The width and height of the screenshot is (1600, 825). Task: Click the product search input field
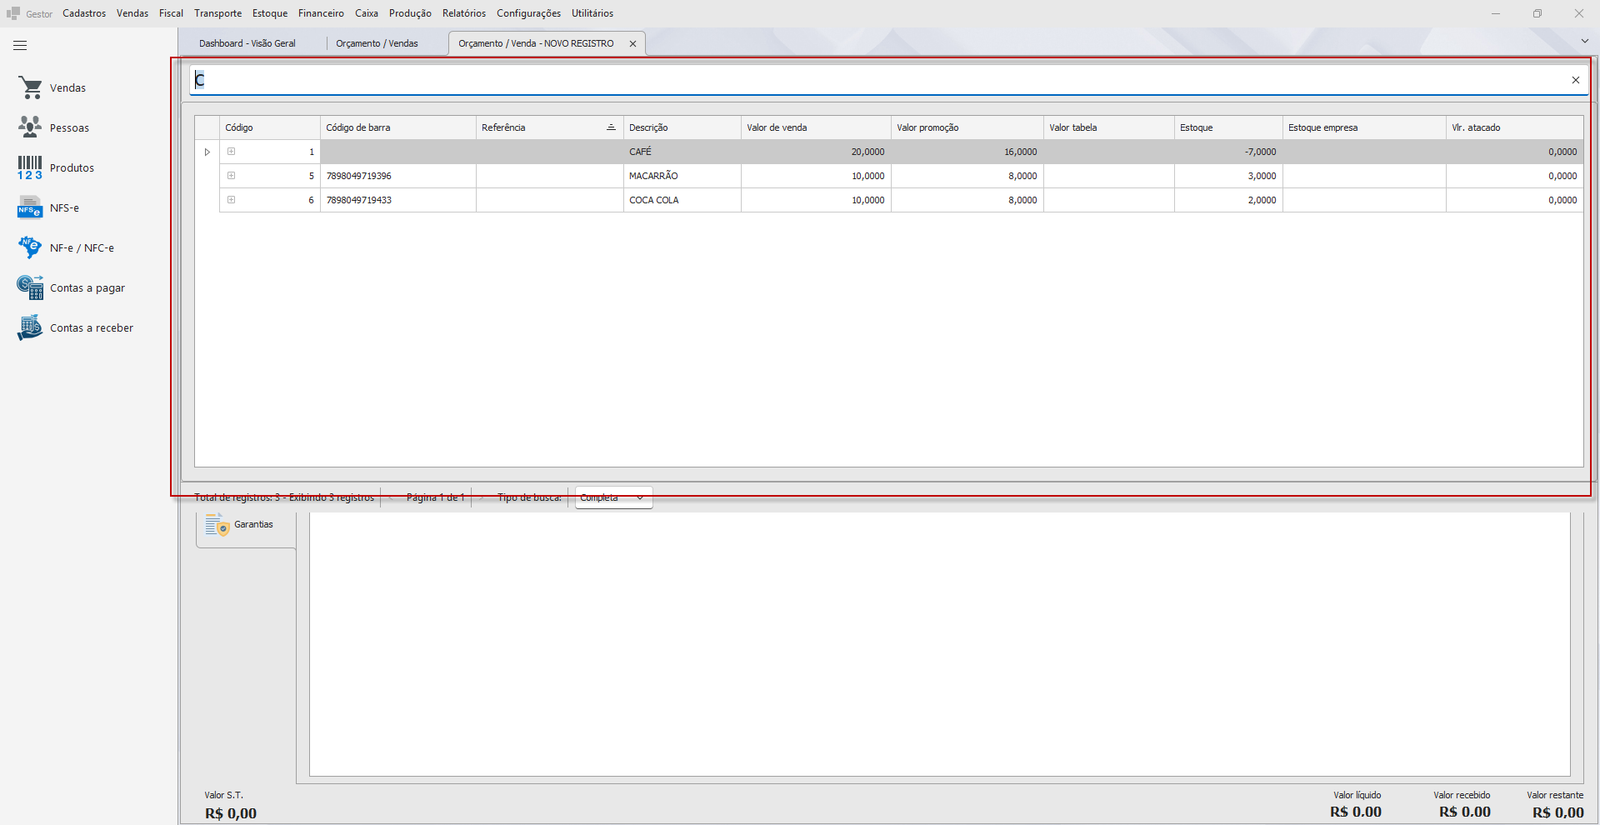pos(878,80)
